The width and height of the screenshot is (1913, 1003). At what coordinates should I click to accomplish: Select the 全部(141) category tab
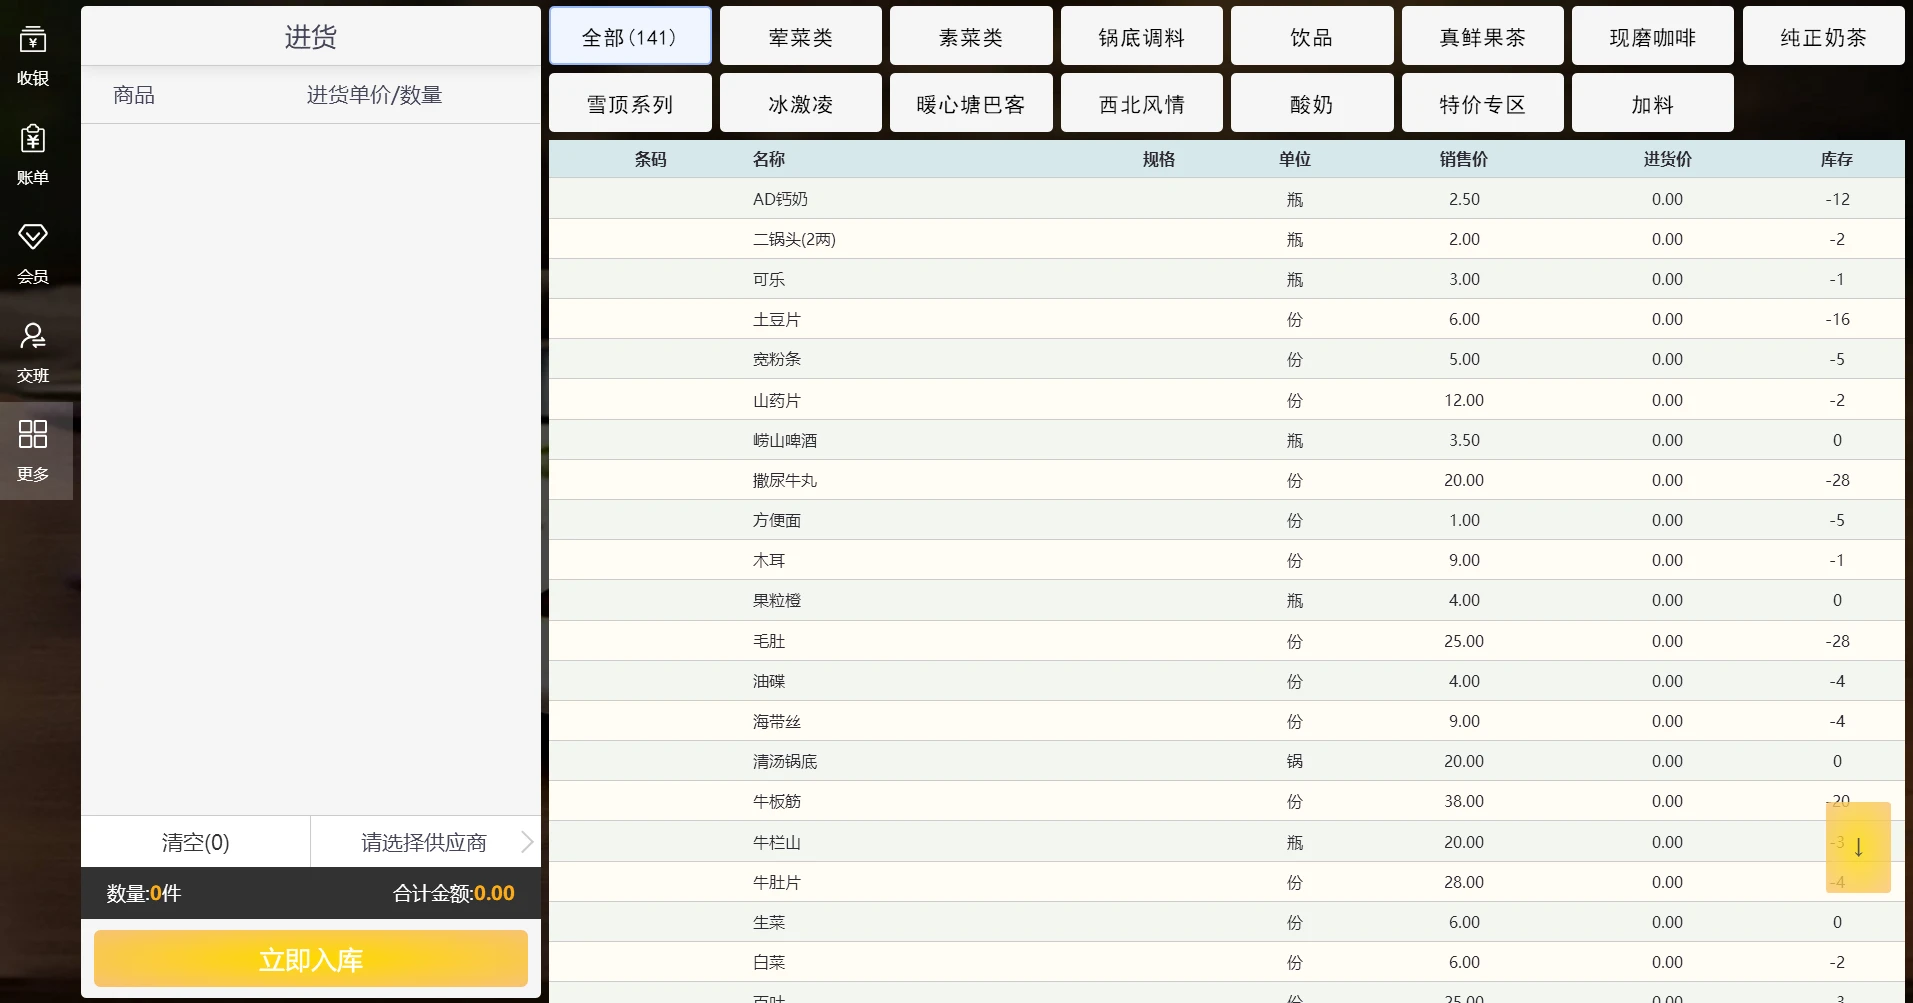pyautogui.click(x=630, y=37)
